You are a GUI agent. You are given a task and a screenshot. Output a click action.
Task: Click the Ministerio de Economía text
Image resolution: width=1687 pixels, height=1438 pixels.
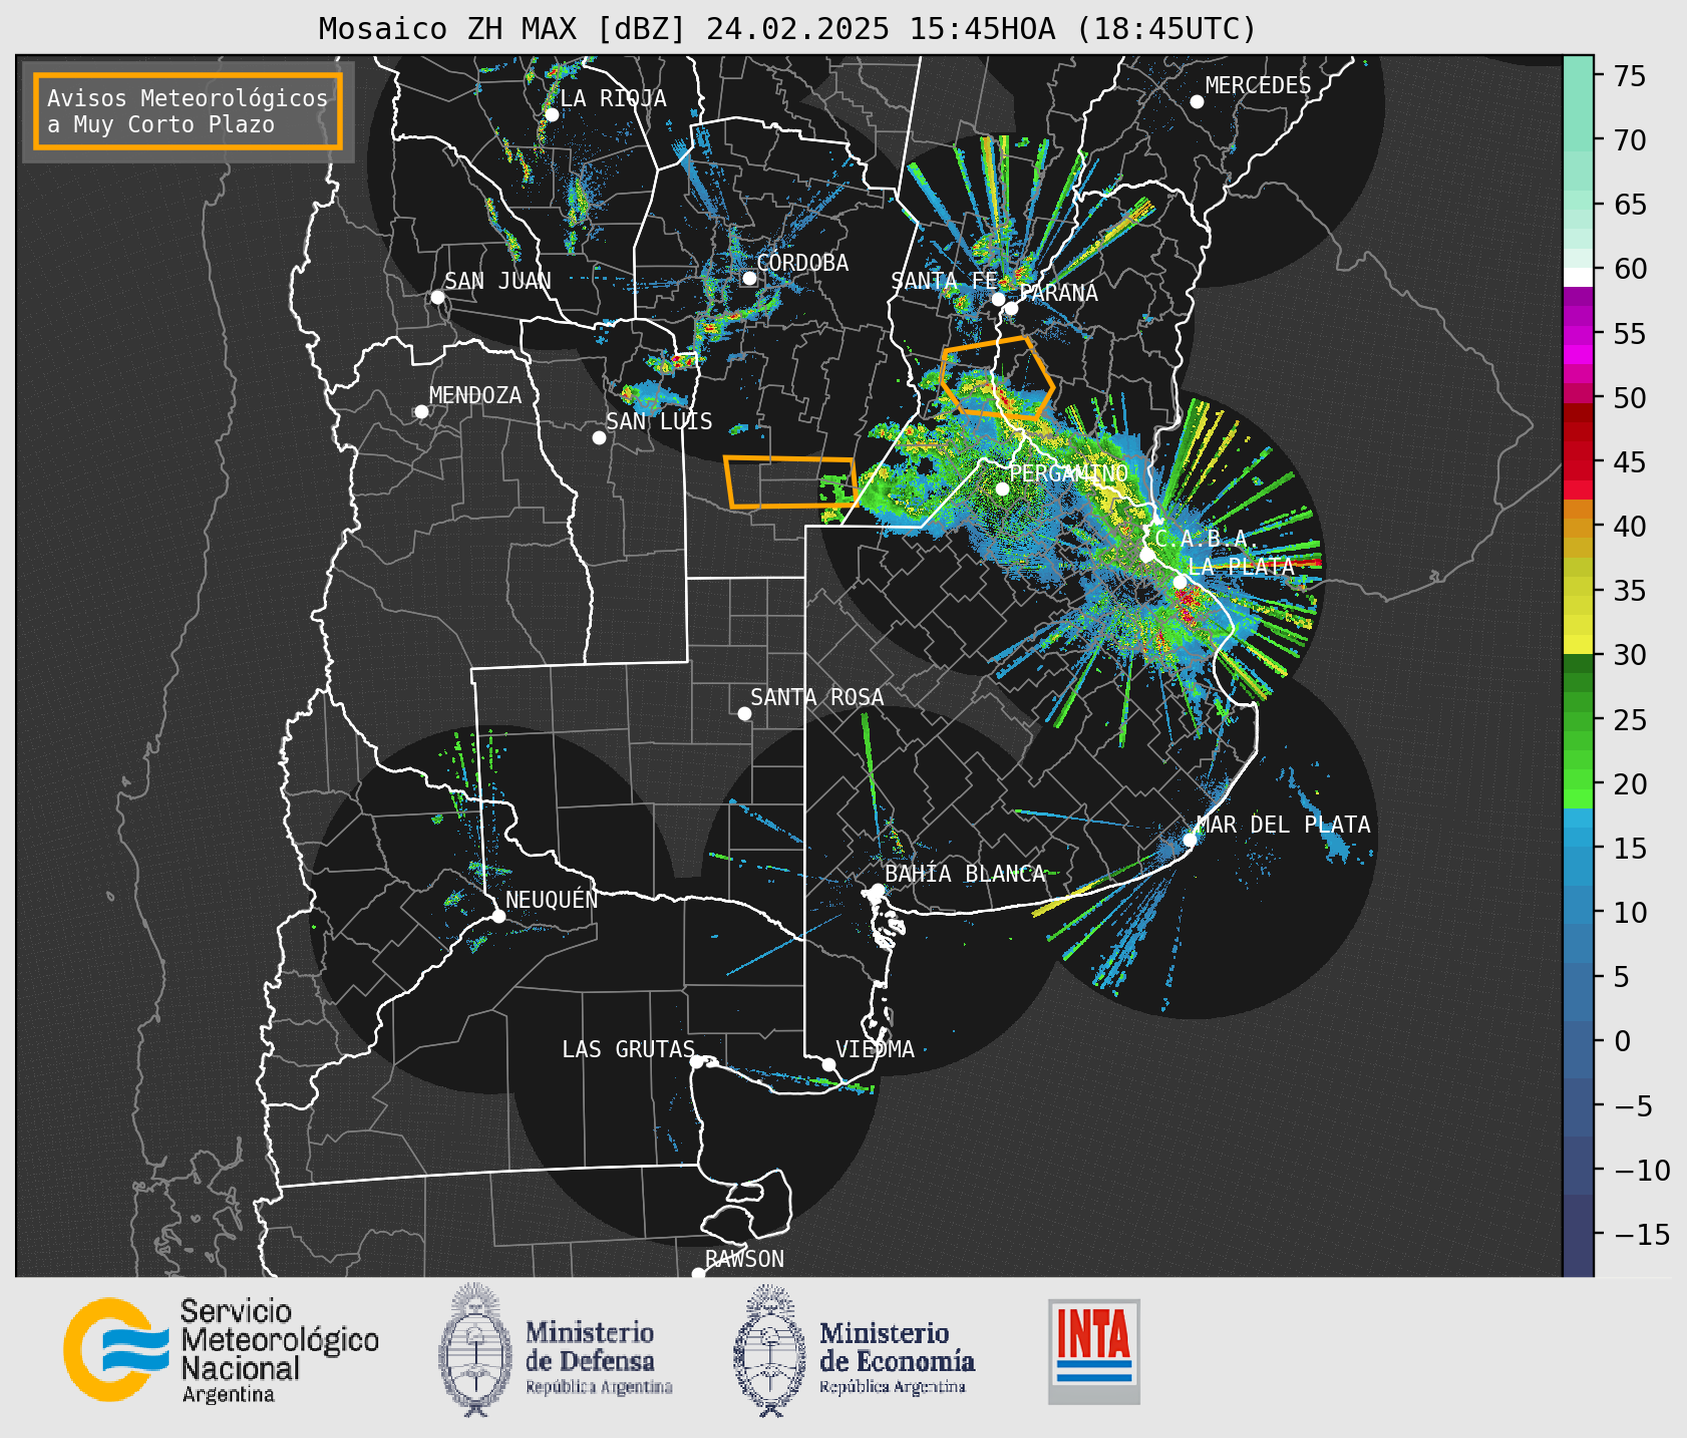[x=896, y=1359]
